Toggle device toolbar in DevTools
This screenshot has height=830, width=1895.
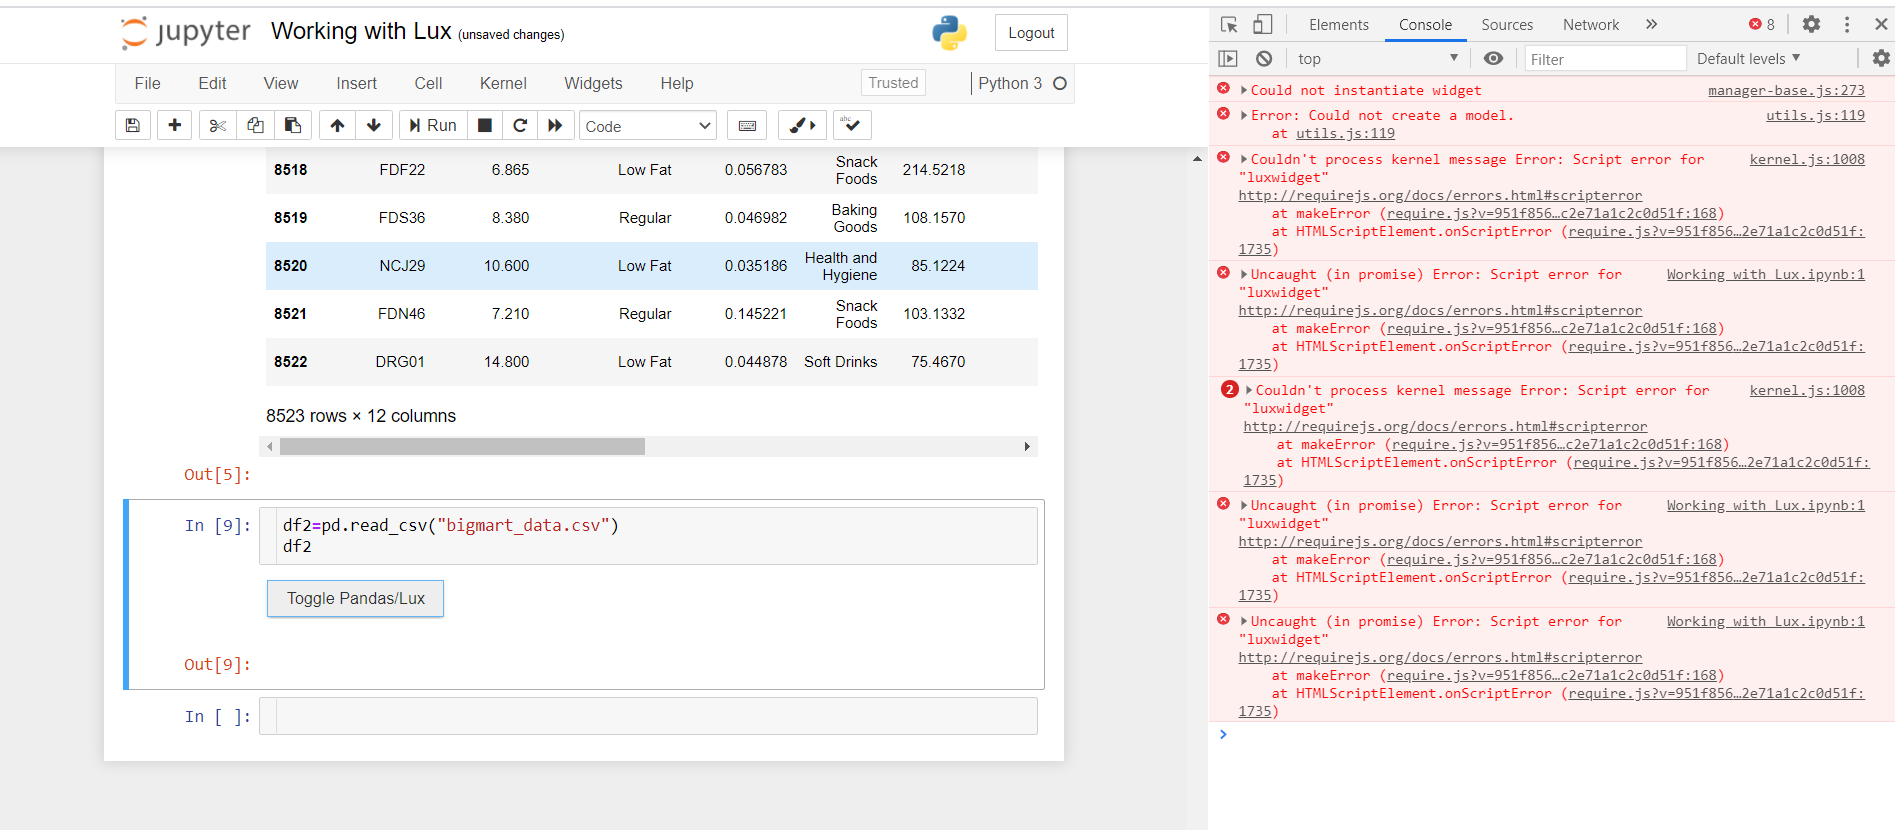pyautogui.click(x=1263, y=24)
